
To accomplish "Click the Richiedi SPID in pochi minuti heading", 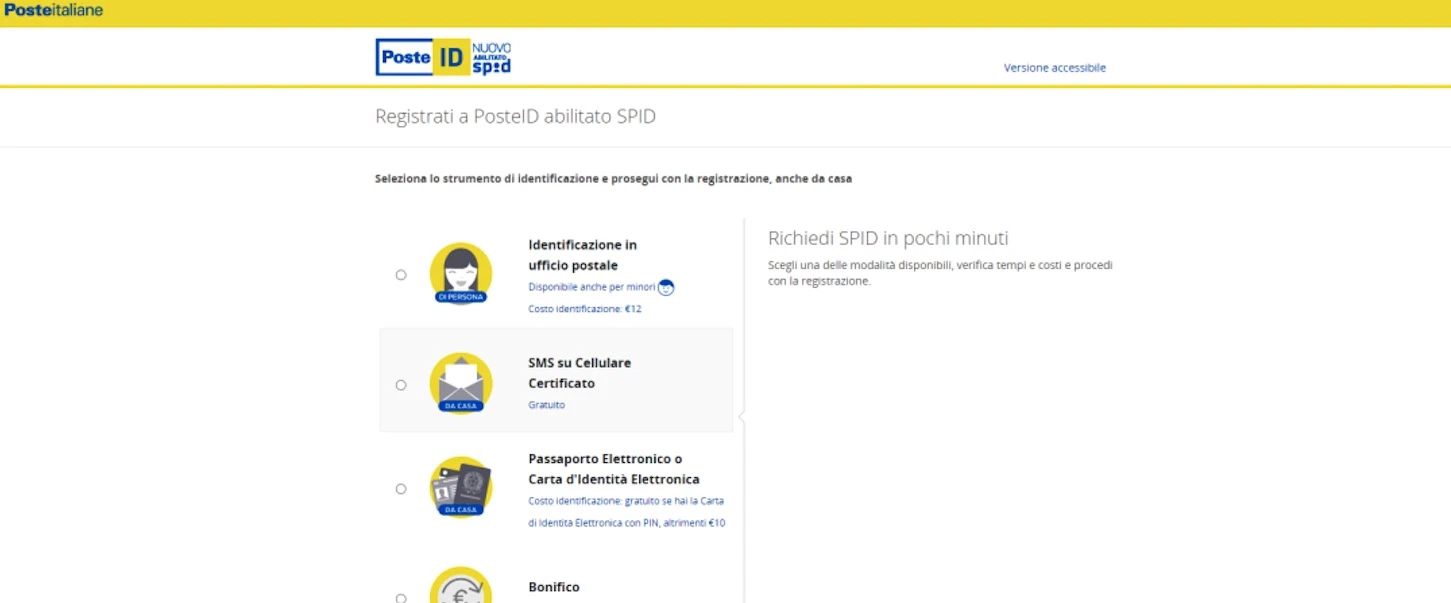I will click(888, 238).
